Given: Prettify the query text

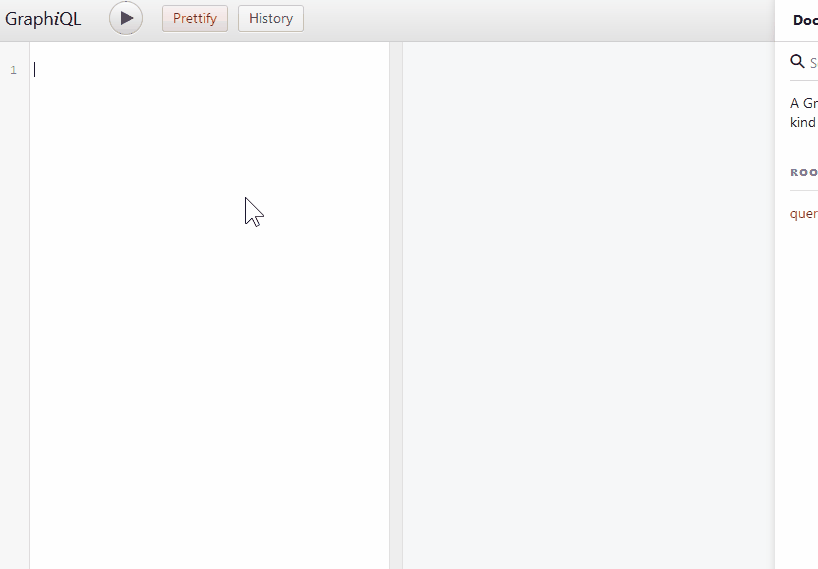Looking at the screenshot, I should [x=195, y=18].
